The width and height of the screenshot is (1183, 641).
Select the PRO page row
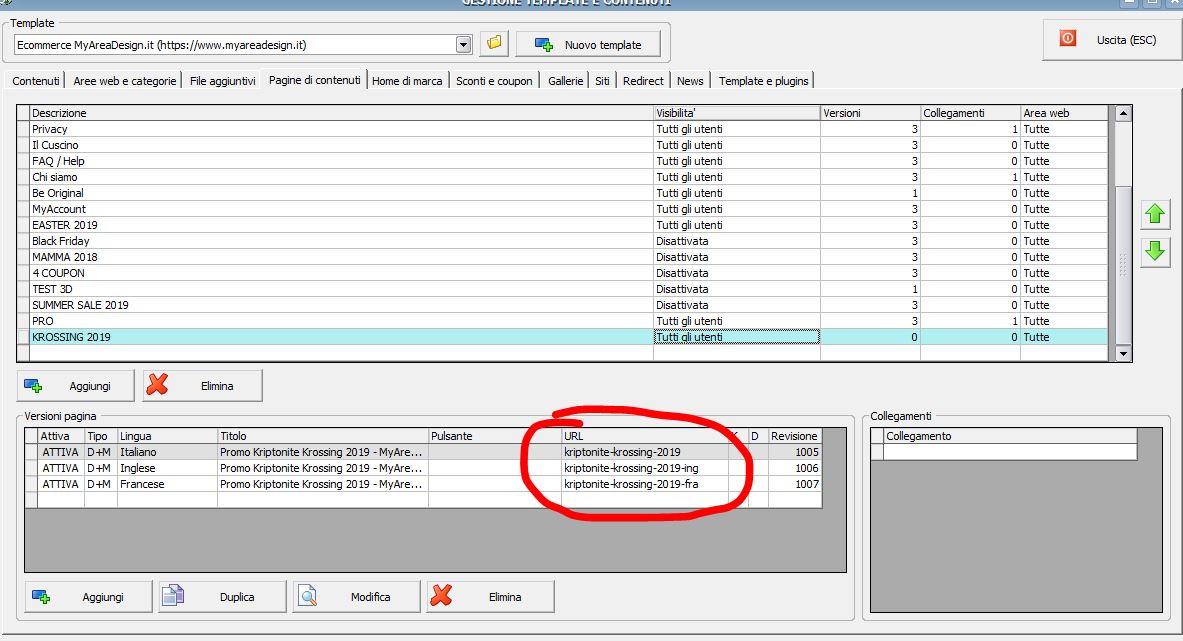pyautogui.click(x=562, y=320)
